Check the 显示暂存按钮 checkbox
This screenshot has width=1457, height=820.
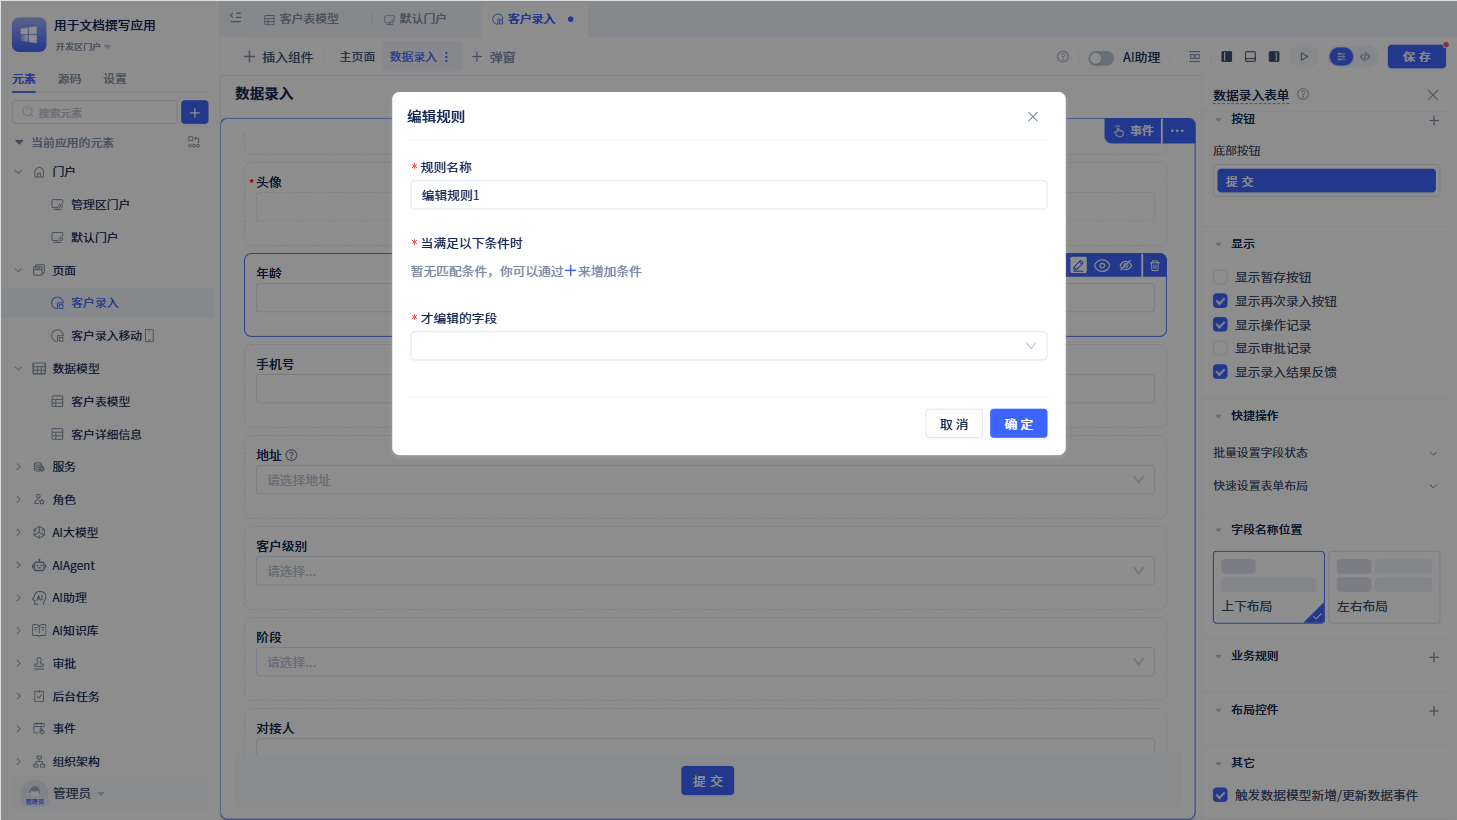pyautogui.click(x=1220, y=277)
